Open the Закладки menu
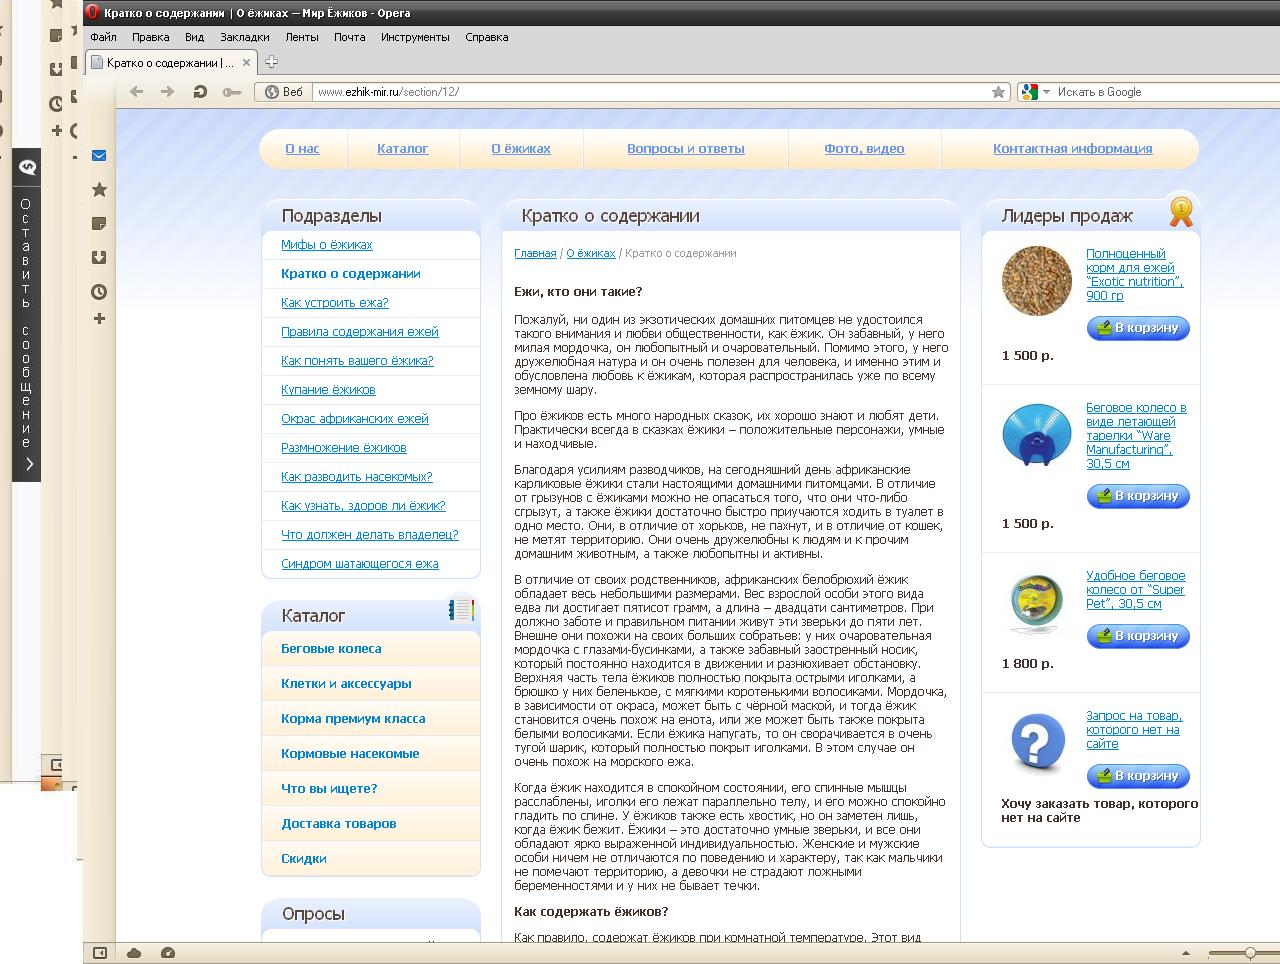1280x964 pixels. (x=245, y=37)
